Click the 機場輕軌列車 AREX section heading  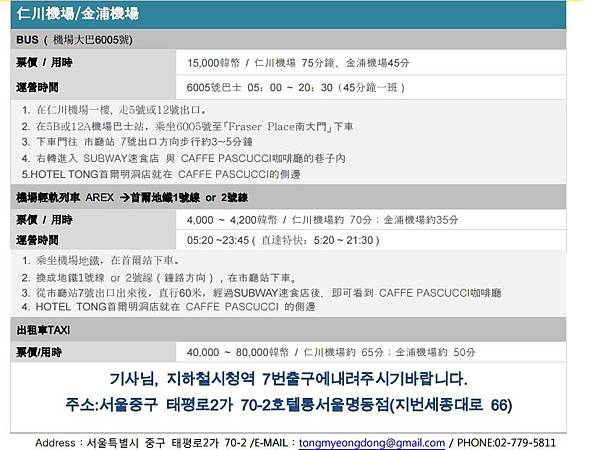132,197
